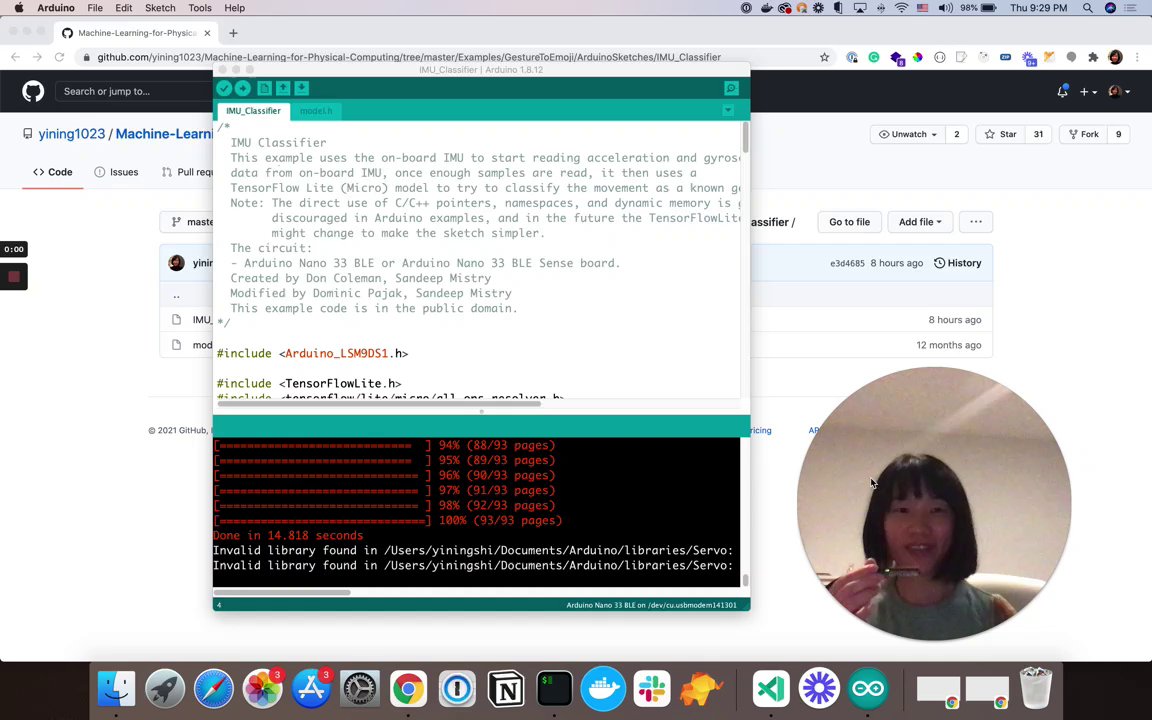Bookmark page with the star icon
Screen dimensions: 1152x720
point(824,57)
